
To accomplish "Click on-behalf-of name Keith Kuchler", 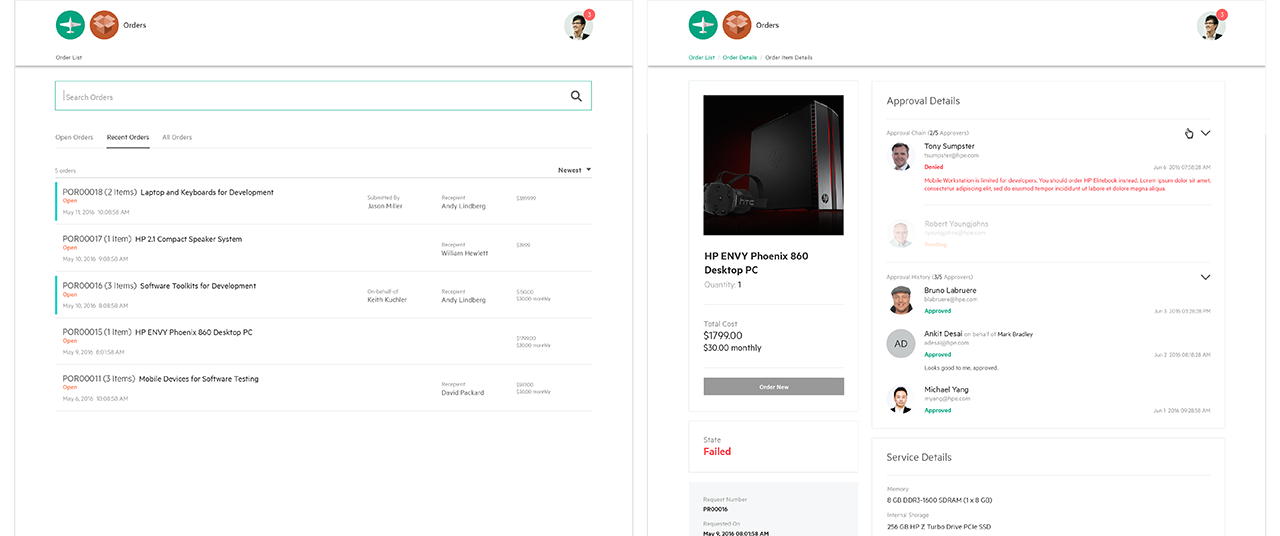I will tap(387, 300).
